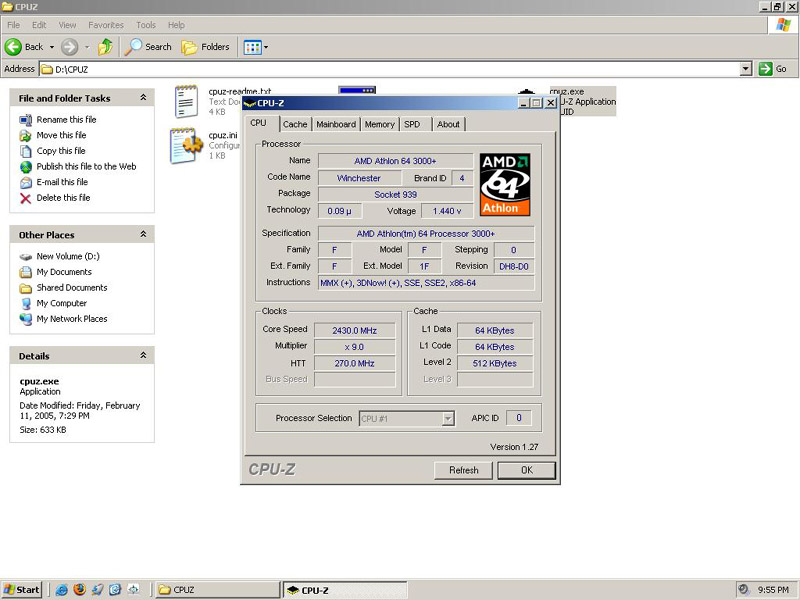
Task: Click the Multiplier value x 9.0
Action: click(355, 347)
